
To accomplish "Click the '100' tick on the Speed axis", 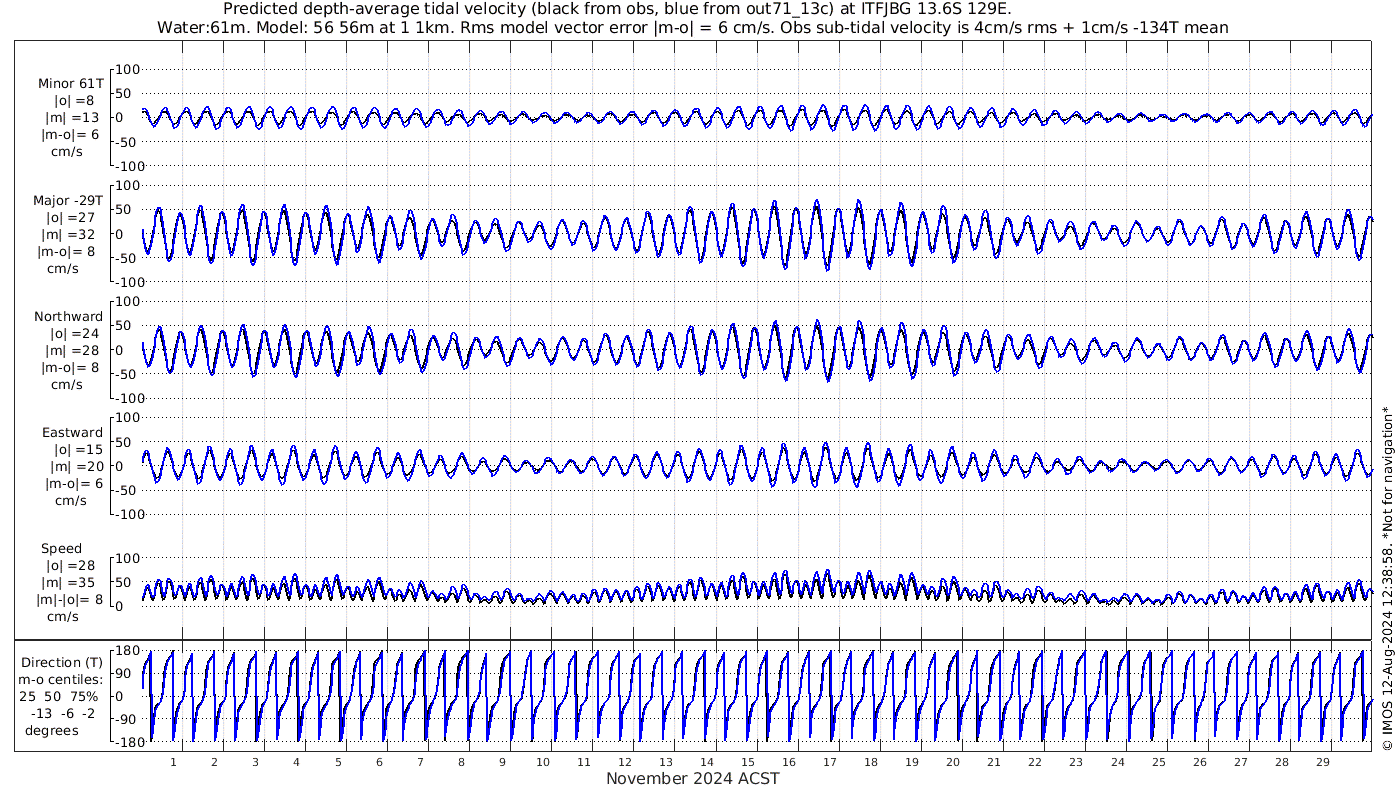I will tap(129, 558).
